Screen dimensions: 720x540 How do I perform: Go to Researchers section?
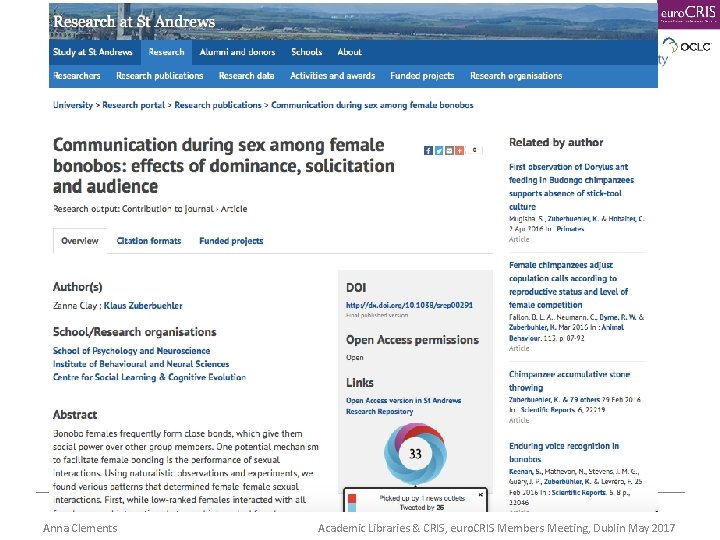pyautogui.click(x=77, y=76)
